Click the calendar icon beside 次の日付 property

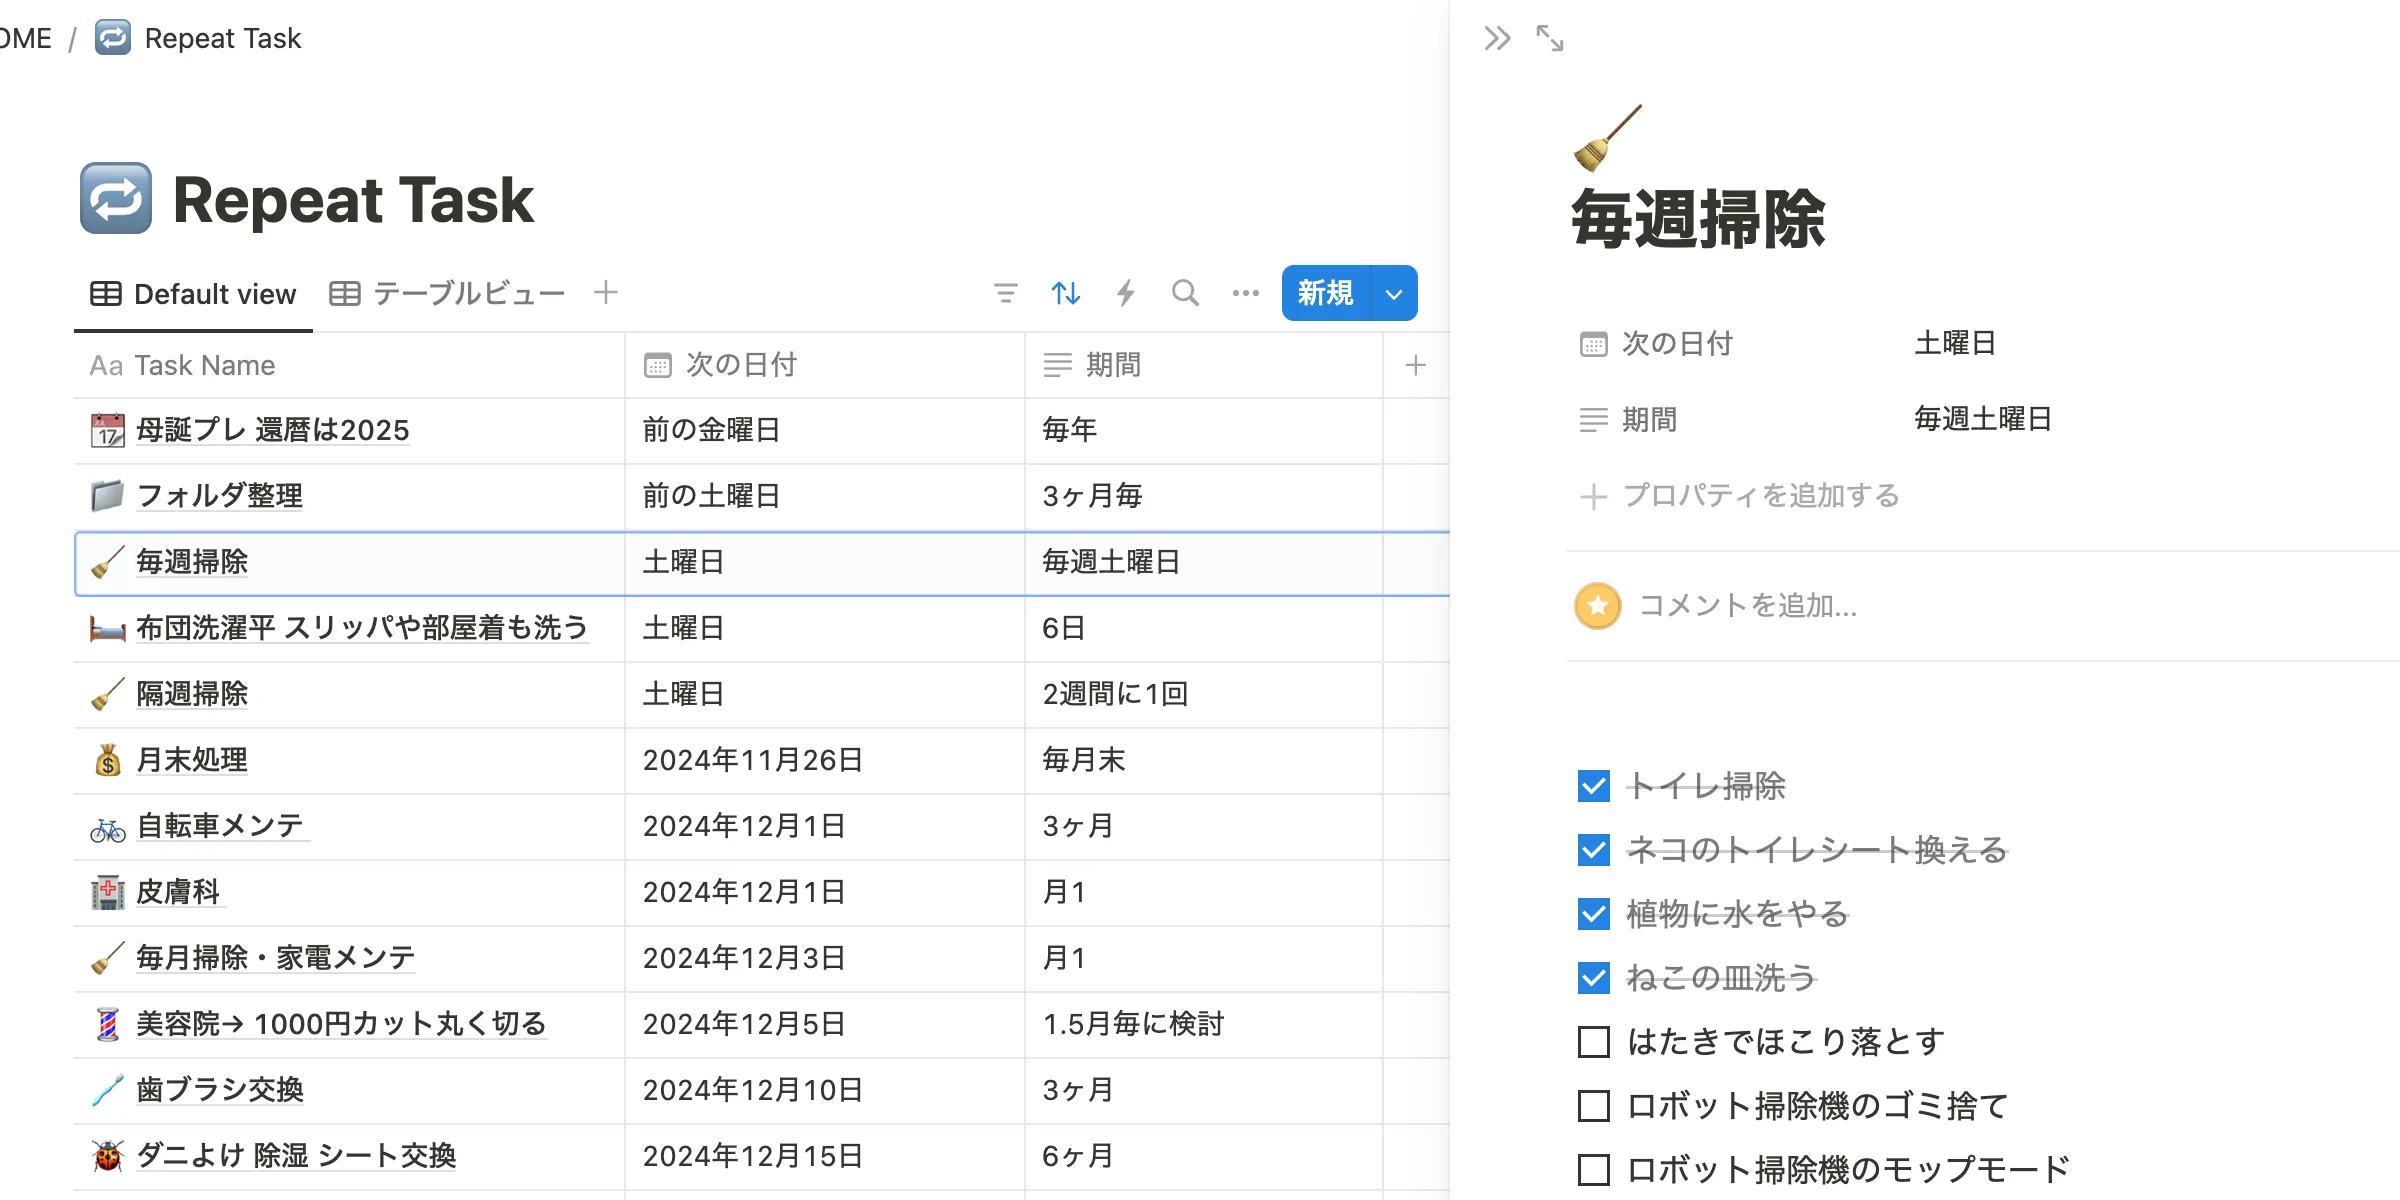(x=1594, y=343)
